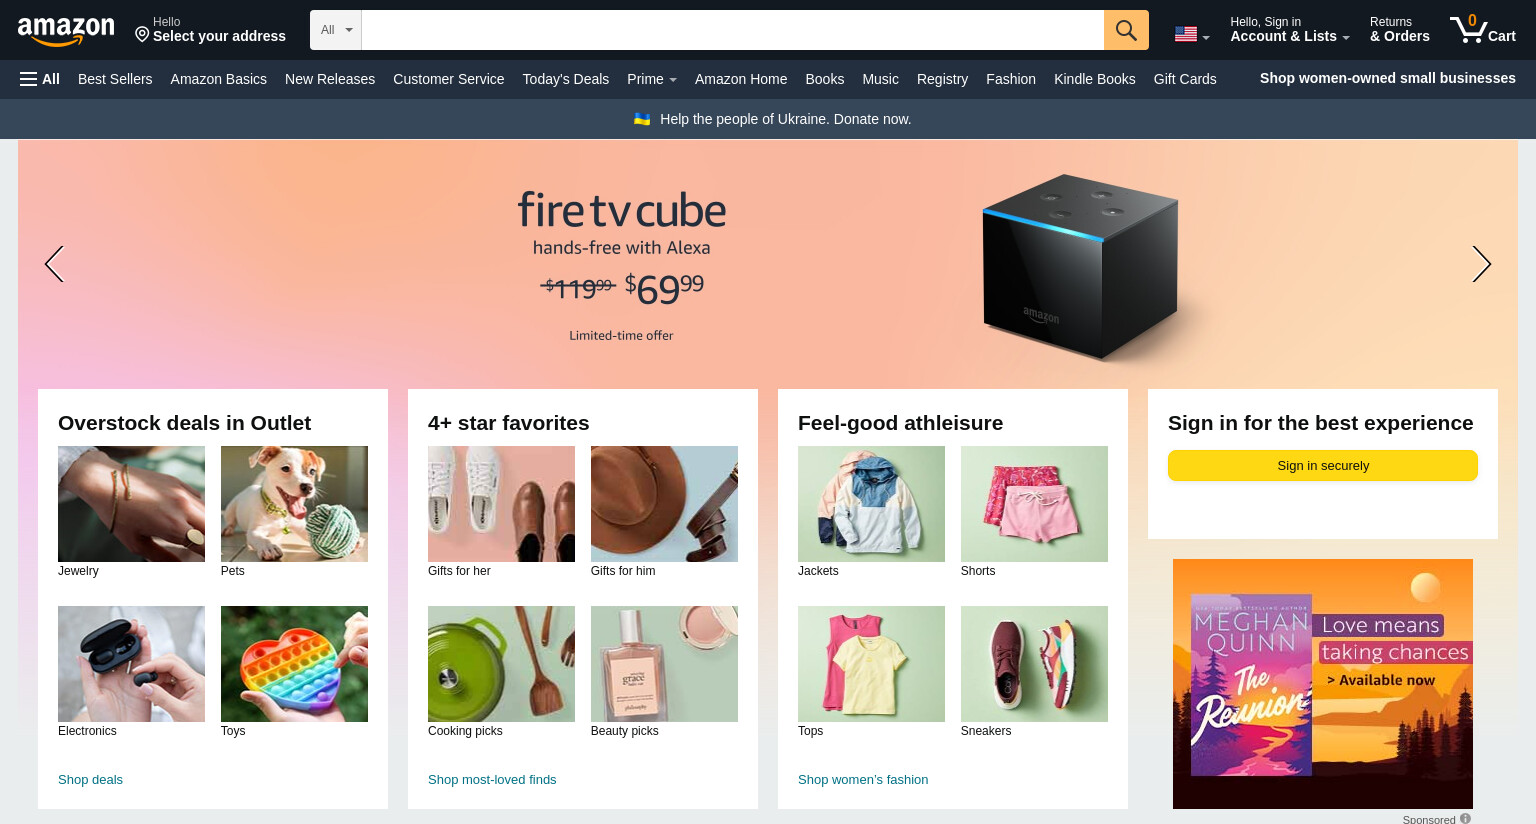The height and width of the screenshot is (824, 1536).
Task: Click the location pin address icon
Action: [142, 35]
